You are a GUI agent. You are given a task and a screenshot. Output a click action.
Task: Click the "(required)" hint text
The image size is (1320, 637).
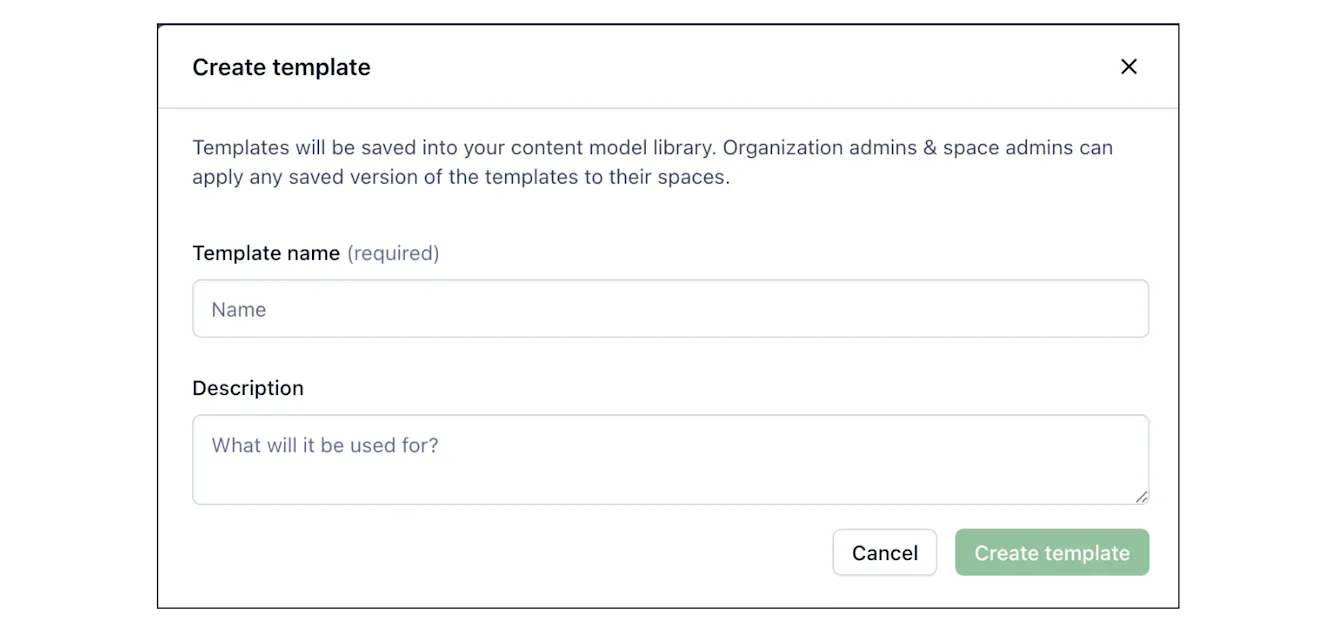coord(393,253)
